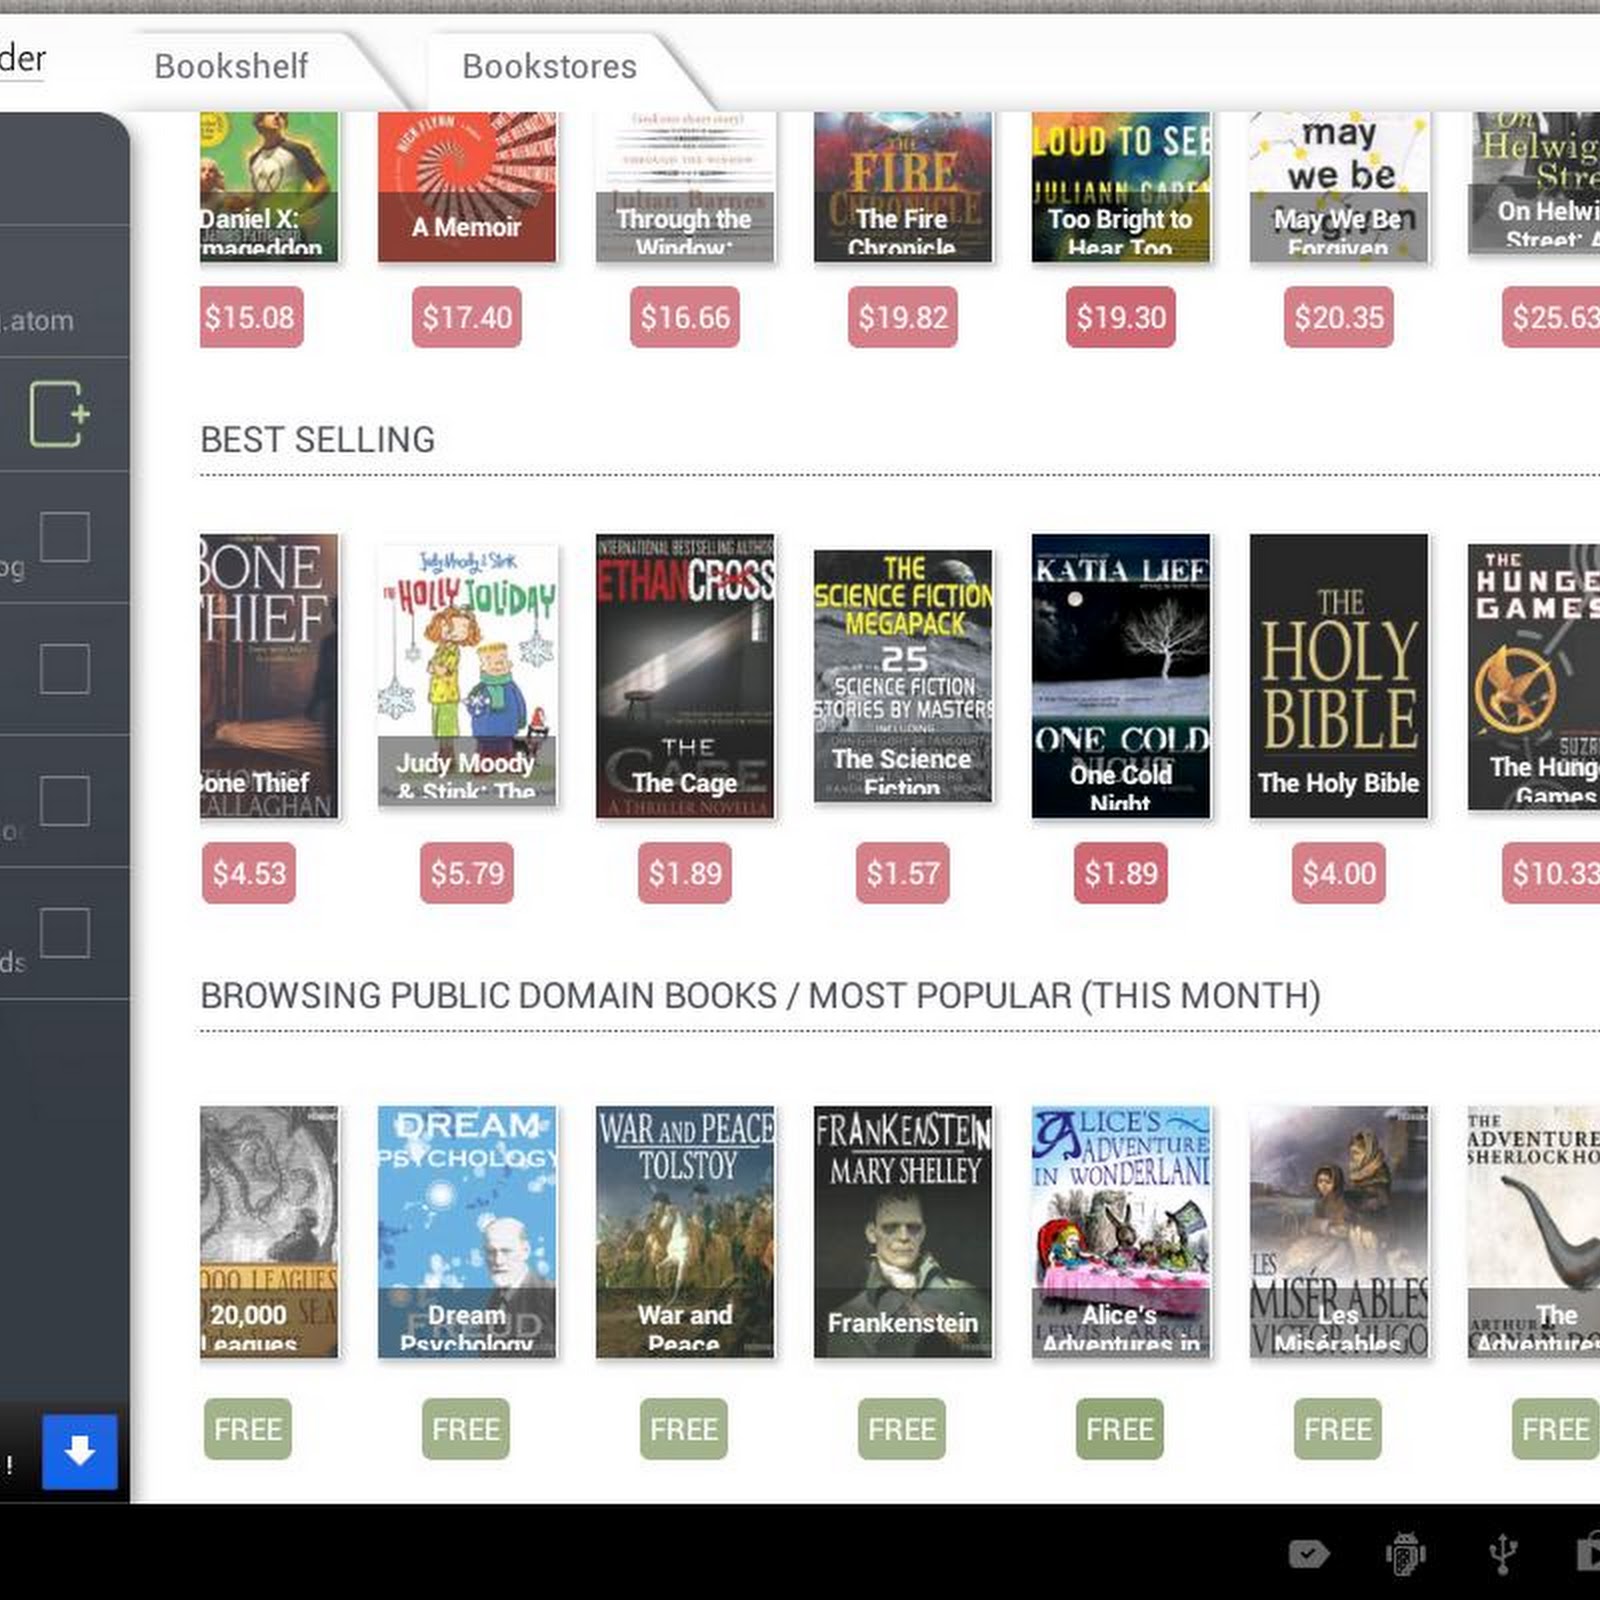Open Too Bright to Hear Too cover
The width and height of the screenshot is (1600, 1600).
pyautogui.click(x=1121, y=187)
